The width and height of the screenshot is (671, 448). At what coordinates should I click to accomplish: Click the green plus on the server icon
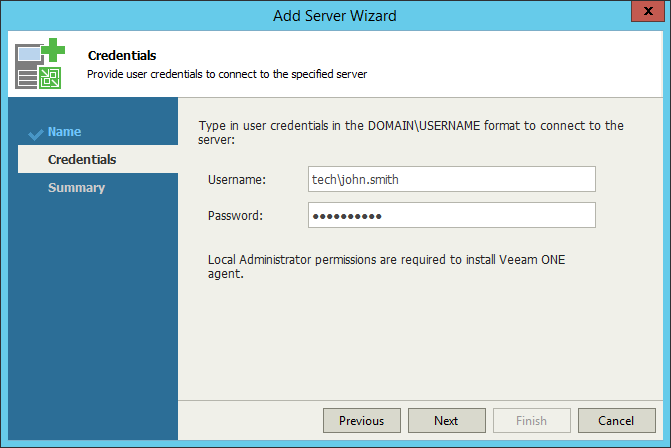(53, 50)
